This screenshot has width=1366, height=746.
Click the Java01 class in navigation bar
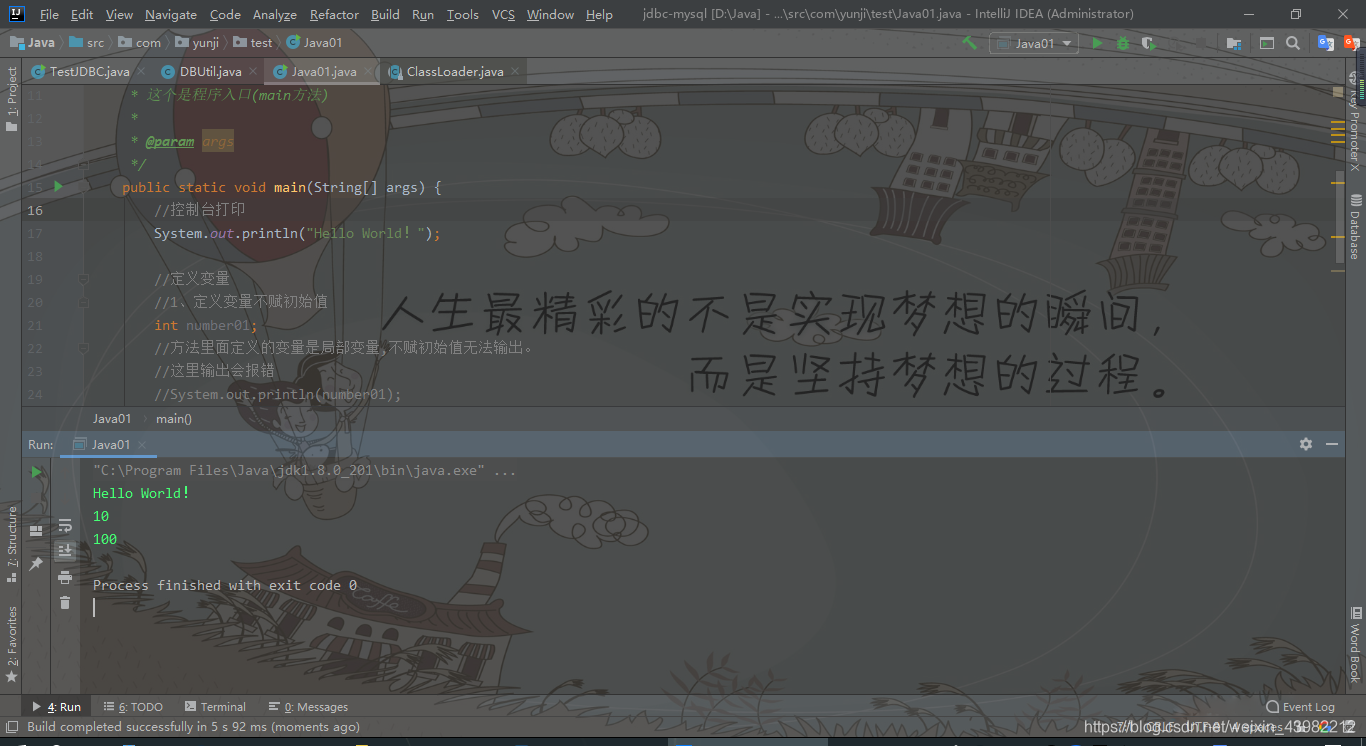pyautogui.click(x=314, y=43)
